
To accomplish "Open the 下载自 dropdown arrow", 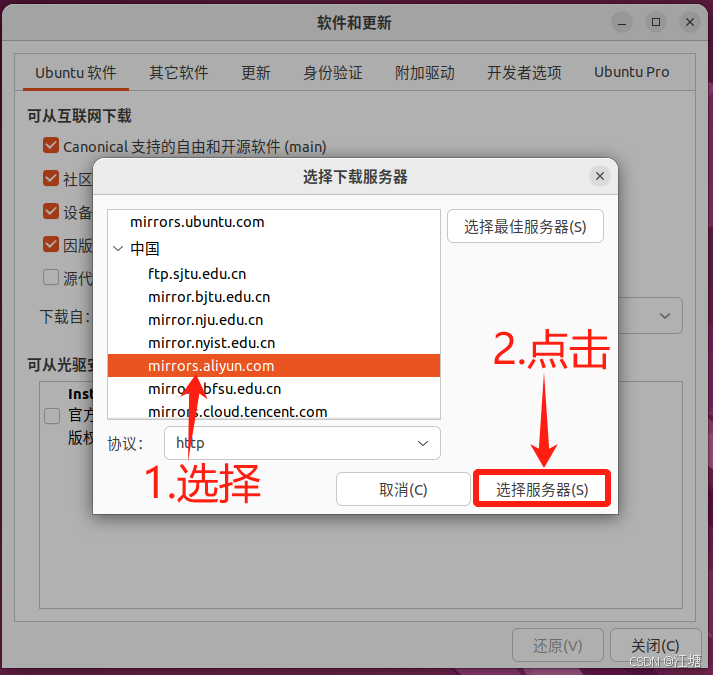I will [x=665, y=316].
